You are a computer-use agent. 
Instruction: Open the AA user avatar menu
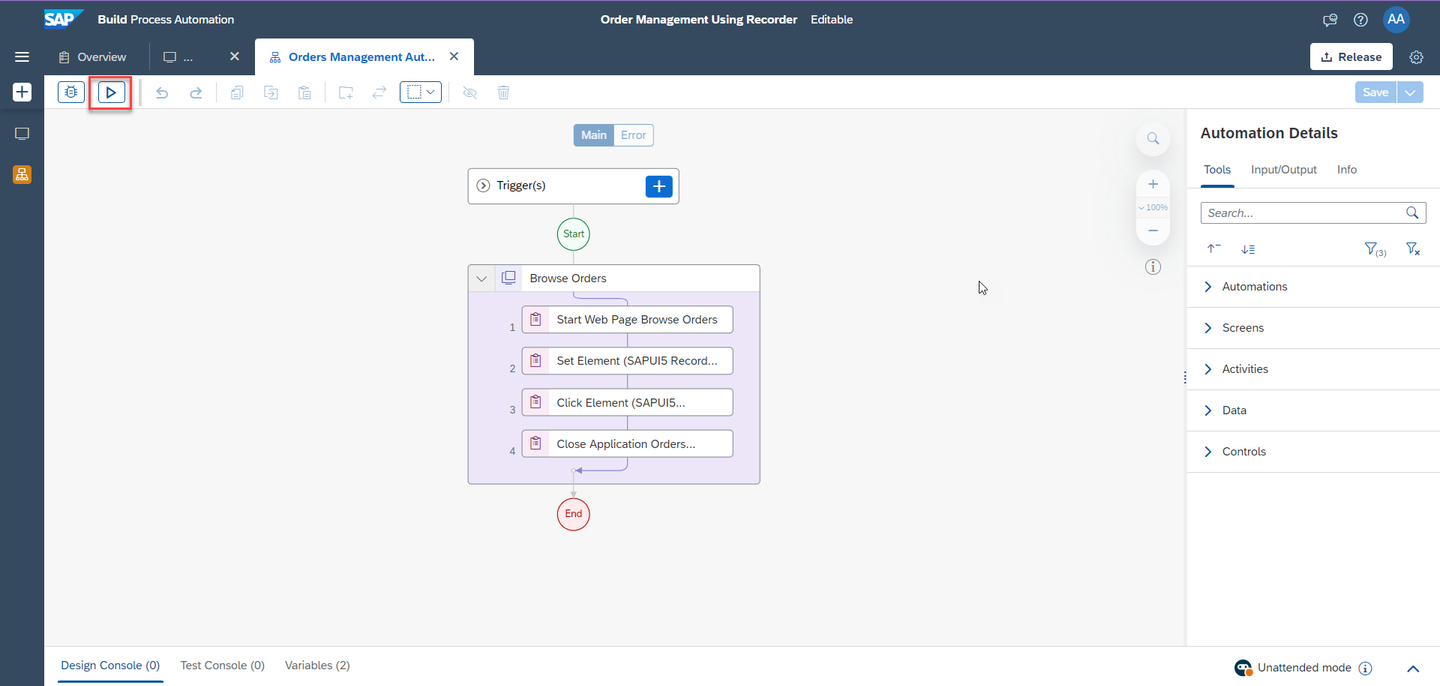1396,19
